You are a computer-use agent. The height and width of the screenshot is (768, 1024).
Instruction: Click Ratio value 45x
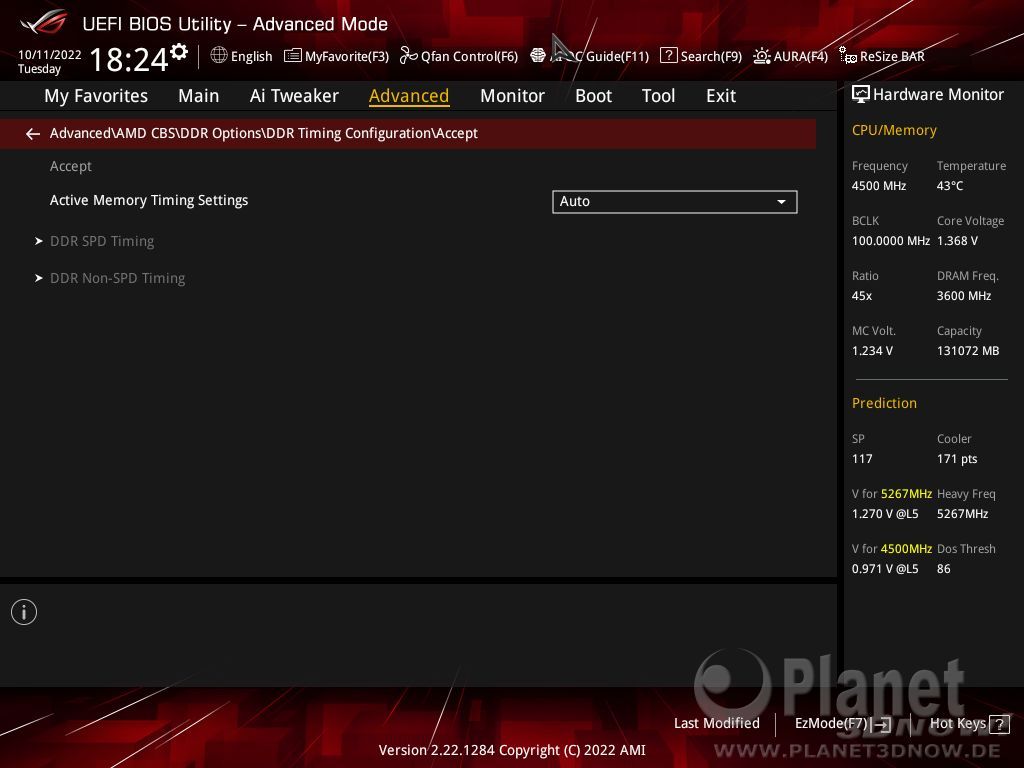[862, 296]
